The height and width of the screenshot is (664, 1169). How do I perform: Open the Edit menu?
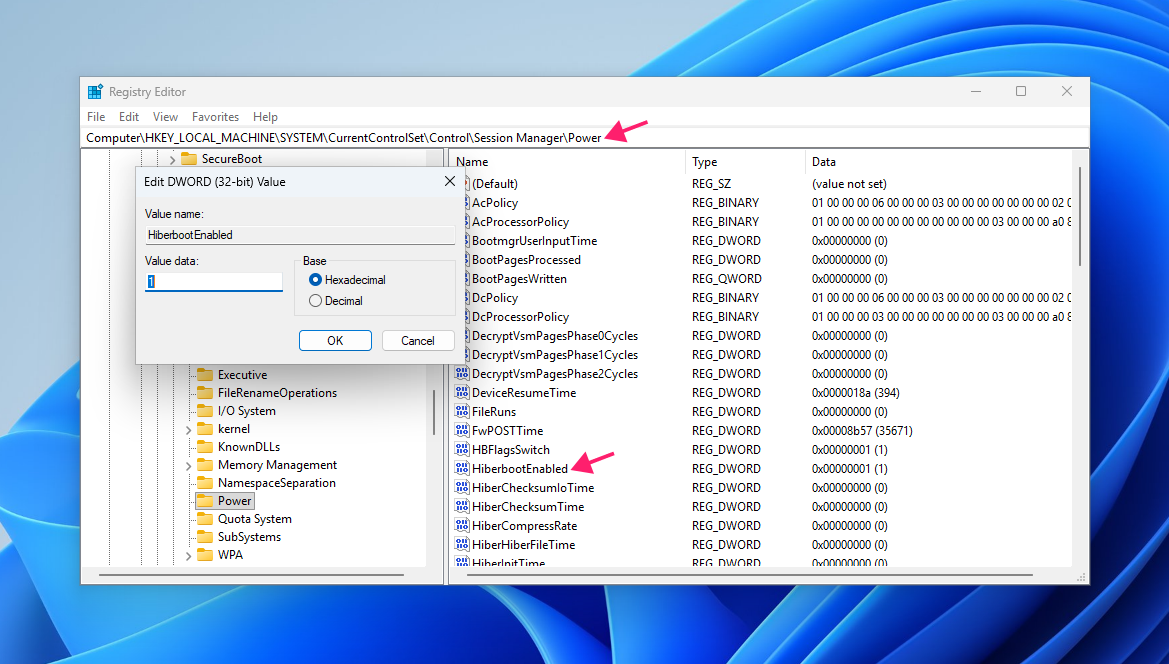[129, 116]
